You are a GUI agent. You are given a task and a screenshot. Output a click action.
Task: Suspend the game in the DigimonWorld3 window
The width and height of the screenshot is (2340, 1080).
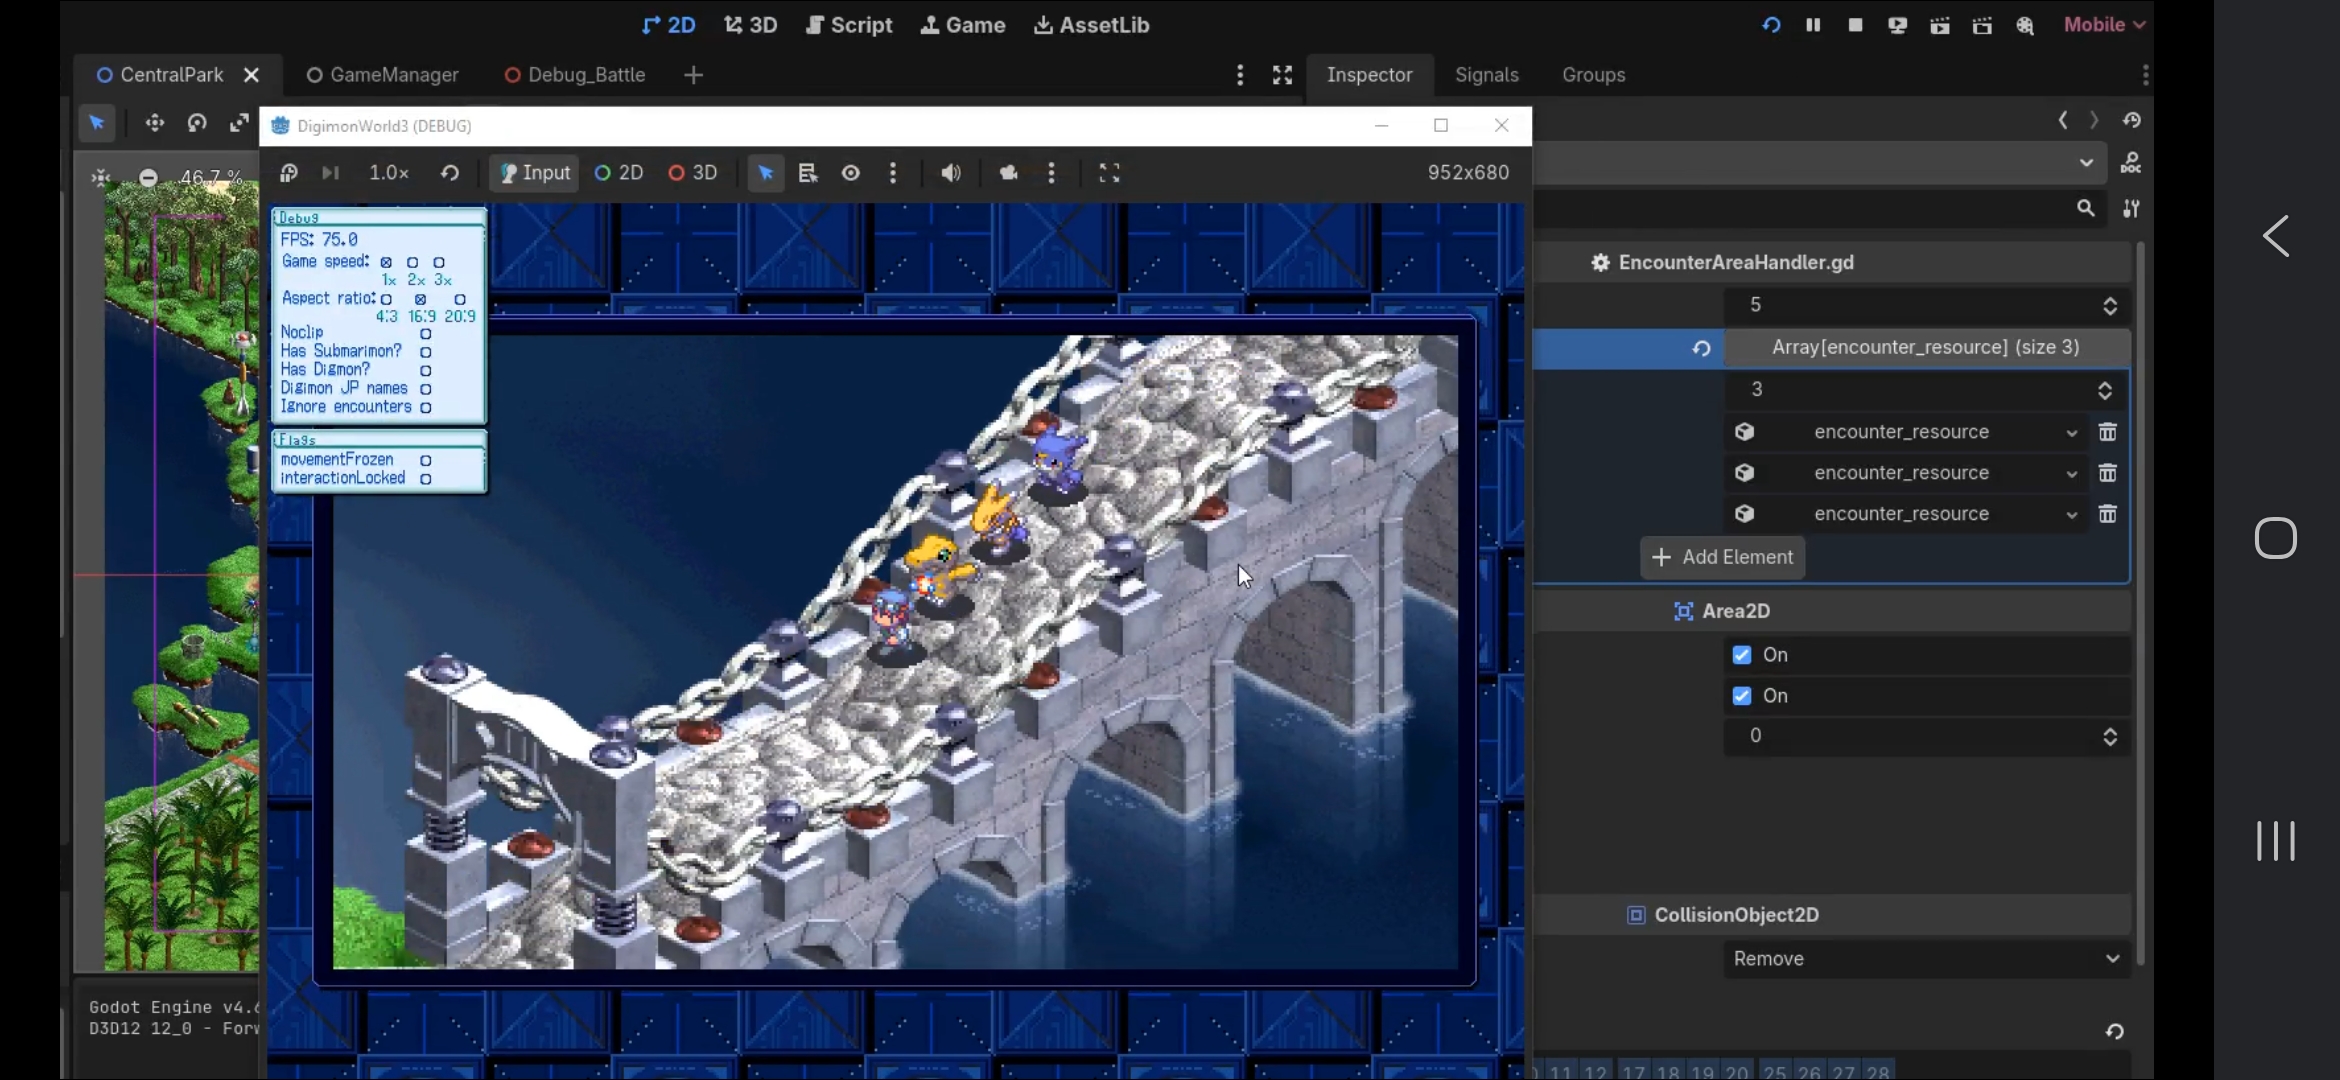289,173
